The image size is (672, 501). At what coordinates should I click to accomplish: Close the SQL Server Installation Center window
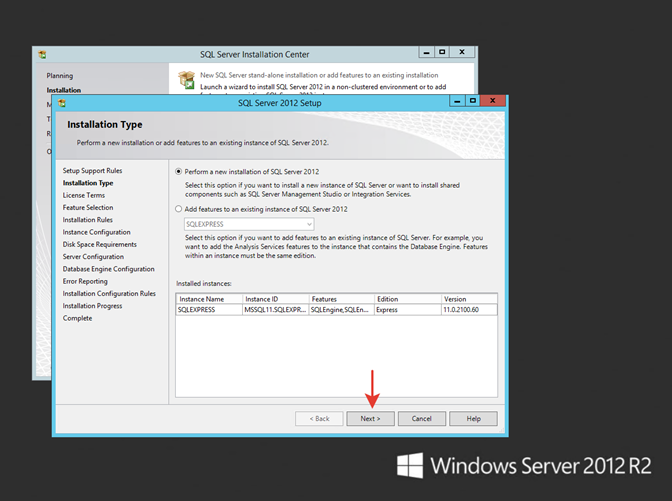click(x=462, y=52)
